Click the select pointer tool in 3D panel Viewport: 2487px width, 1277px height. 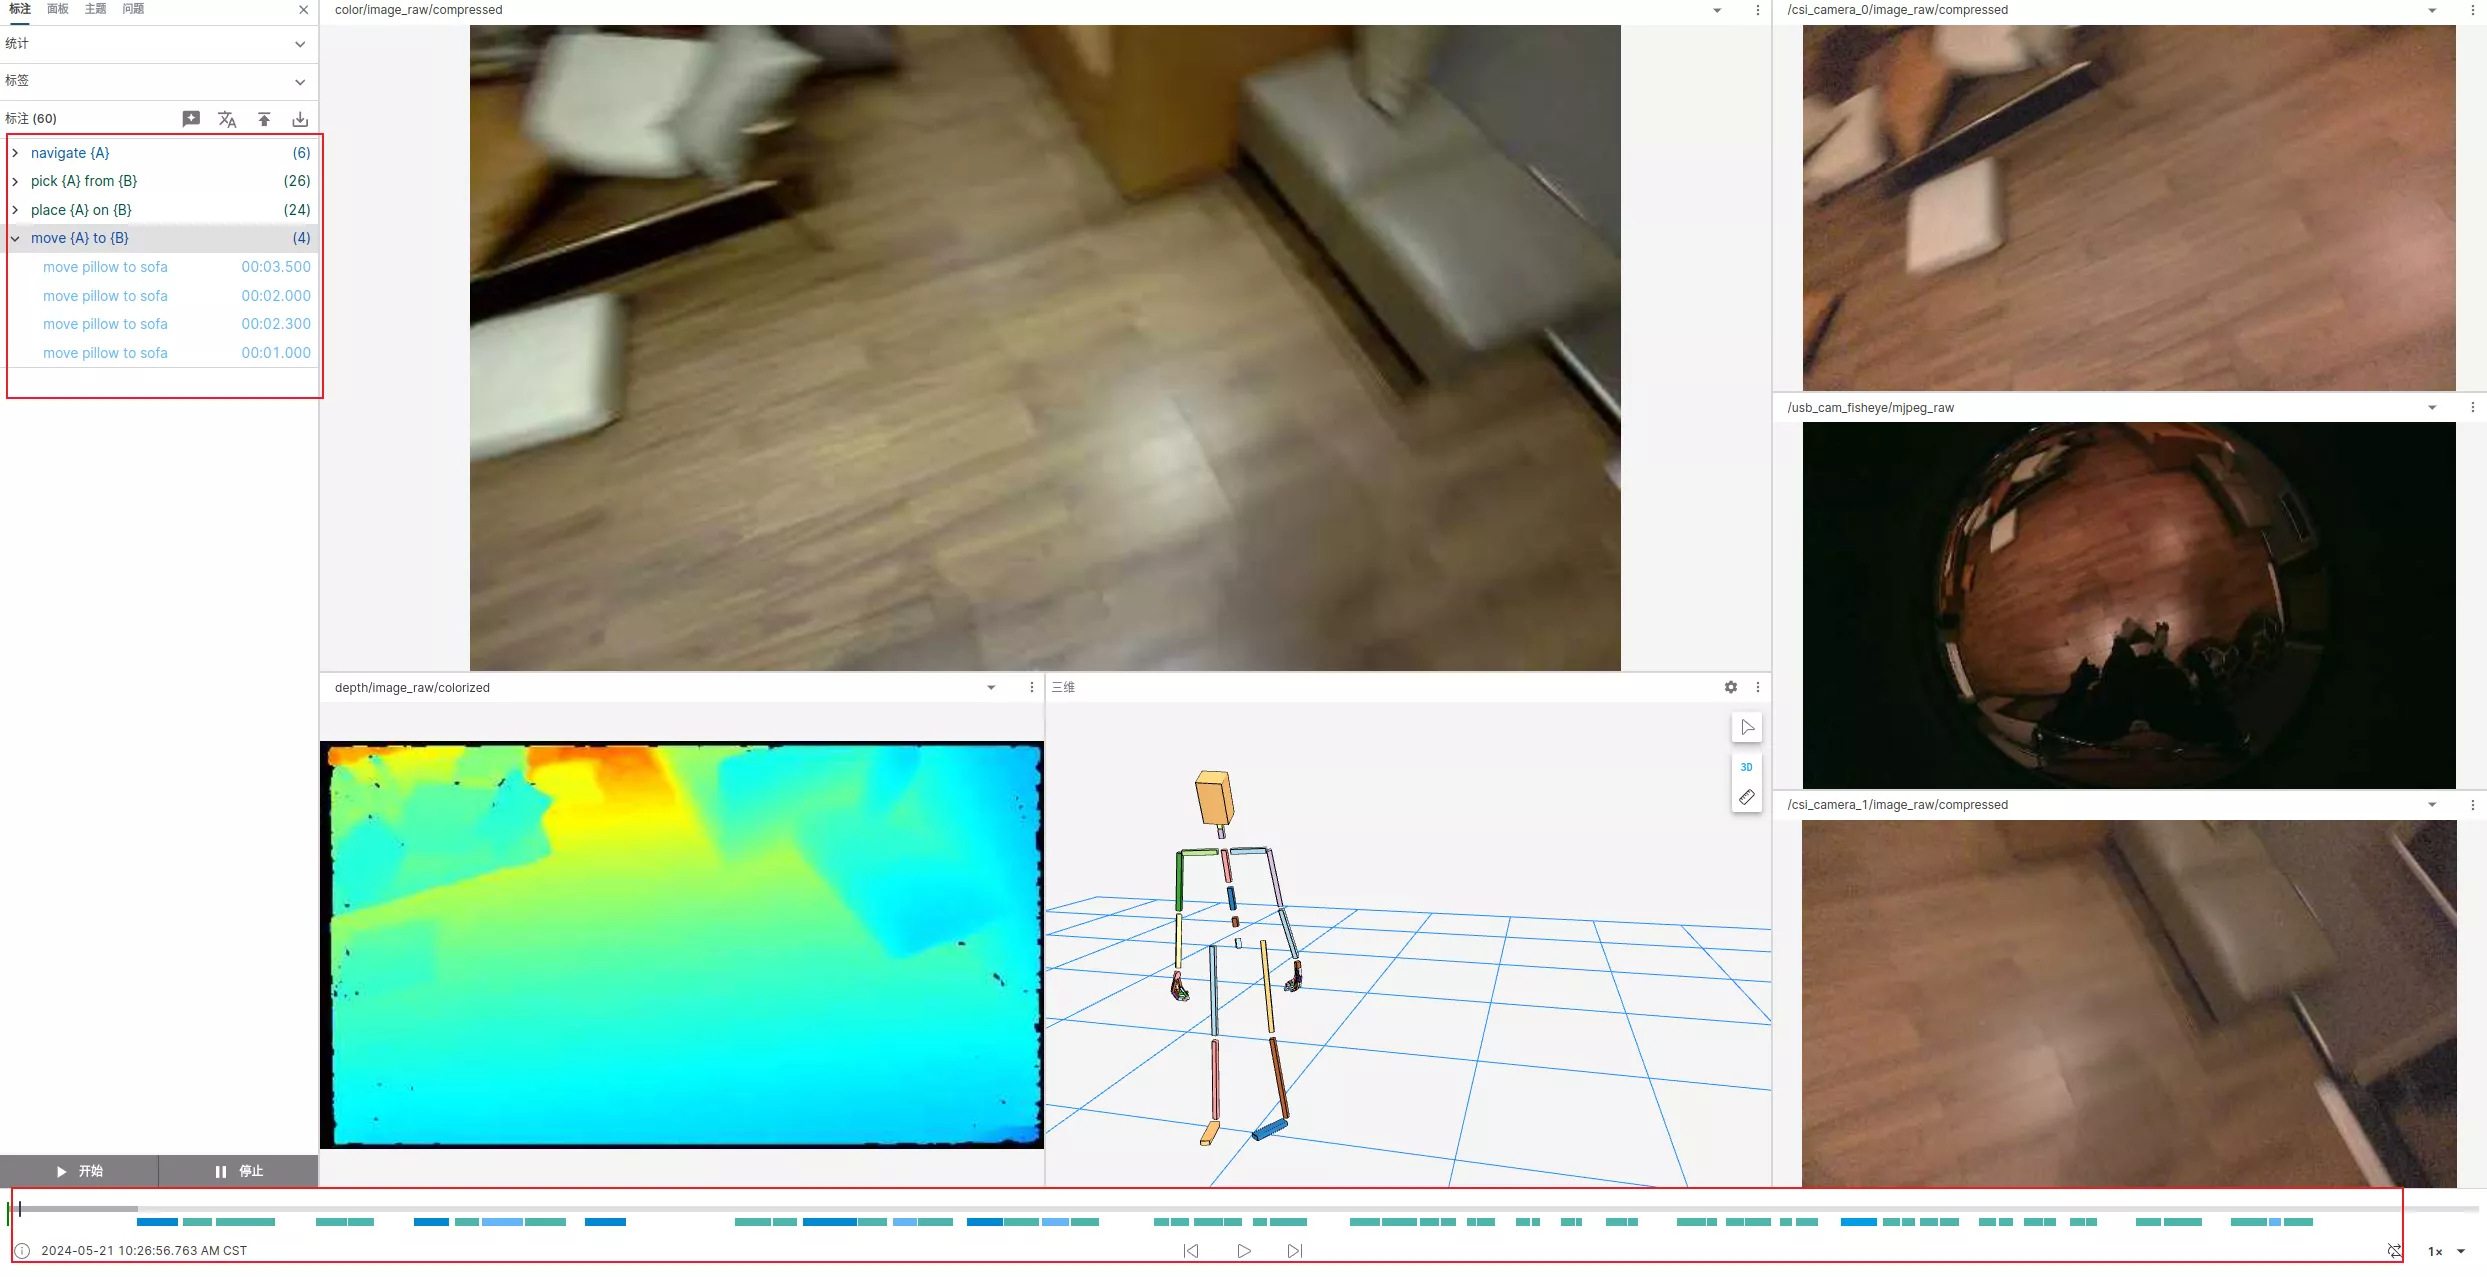tap(1746, 727)
